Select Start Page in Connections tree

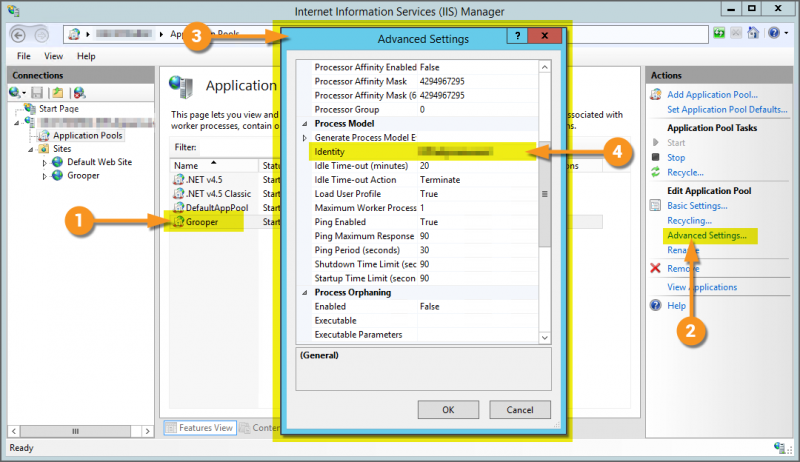coord(59,109)
